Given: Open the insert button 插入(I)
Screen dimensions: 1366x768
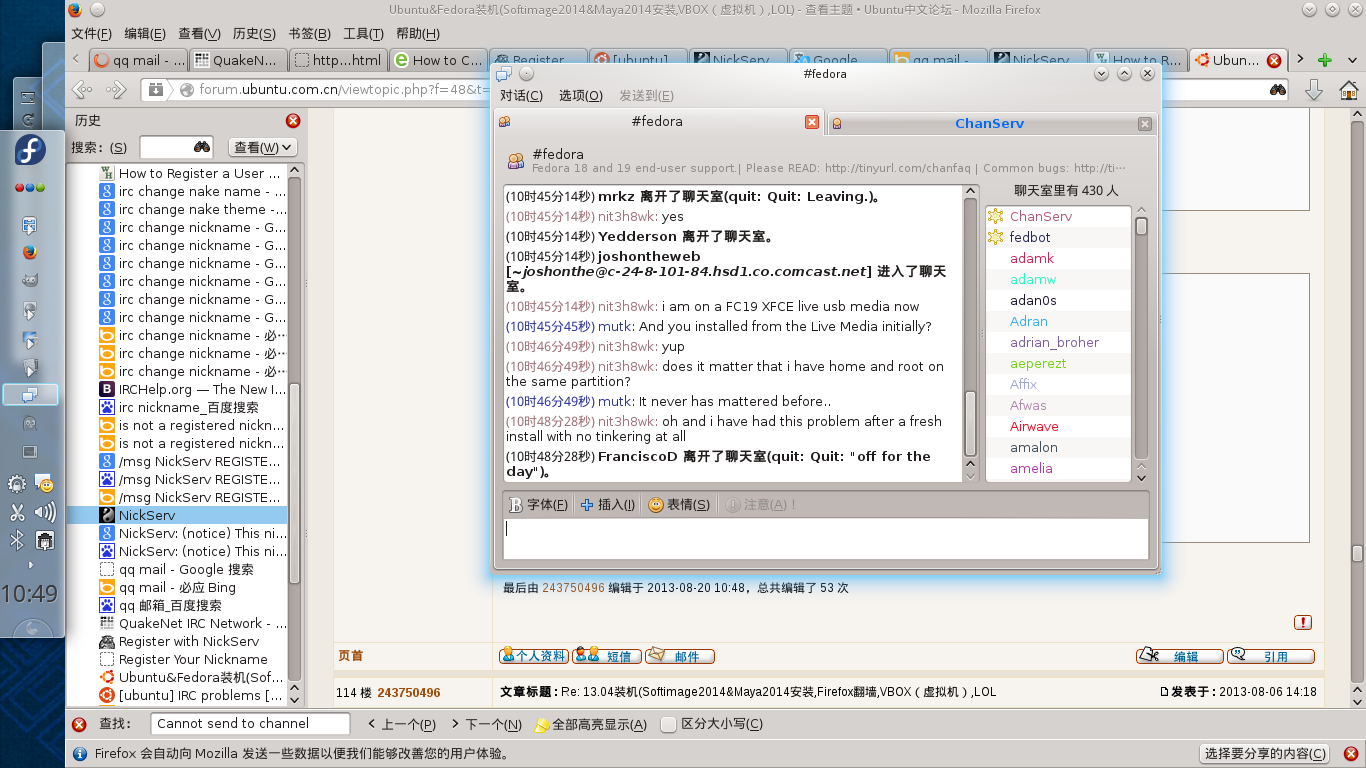Looking at the screenshot, I should click(608, 505).
